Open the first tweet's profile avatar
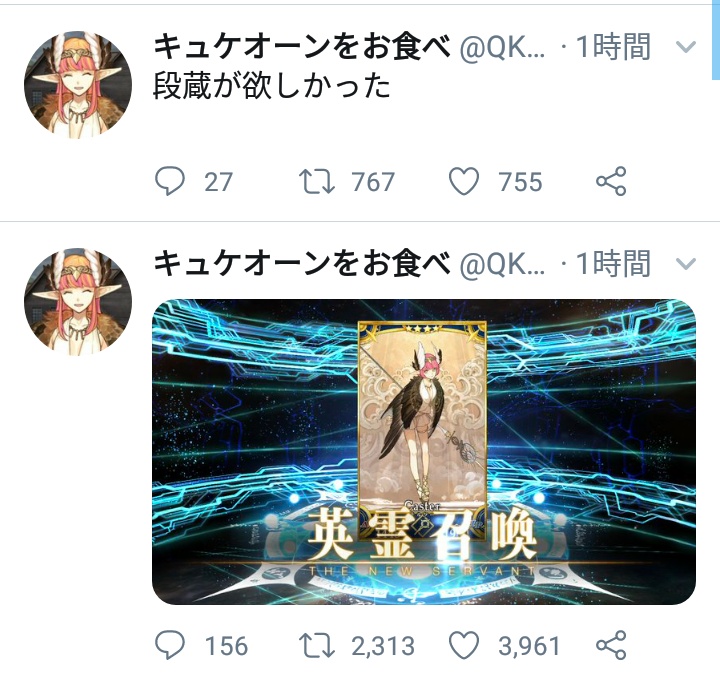Screen dimensions: 720x685 click(78, 85)
